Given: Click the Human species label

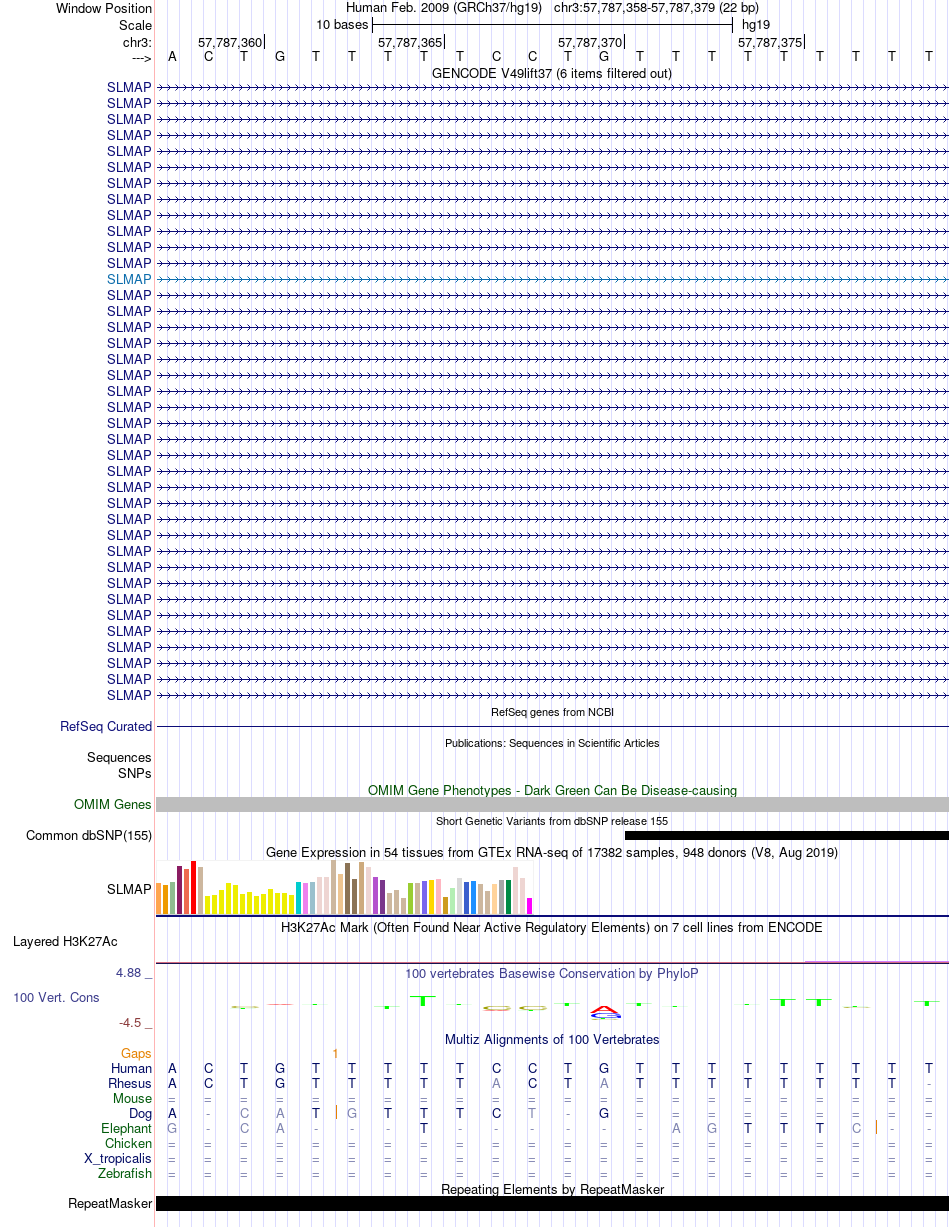Looking at the screenshot, I should tap(131, 1068).
